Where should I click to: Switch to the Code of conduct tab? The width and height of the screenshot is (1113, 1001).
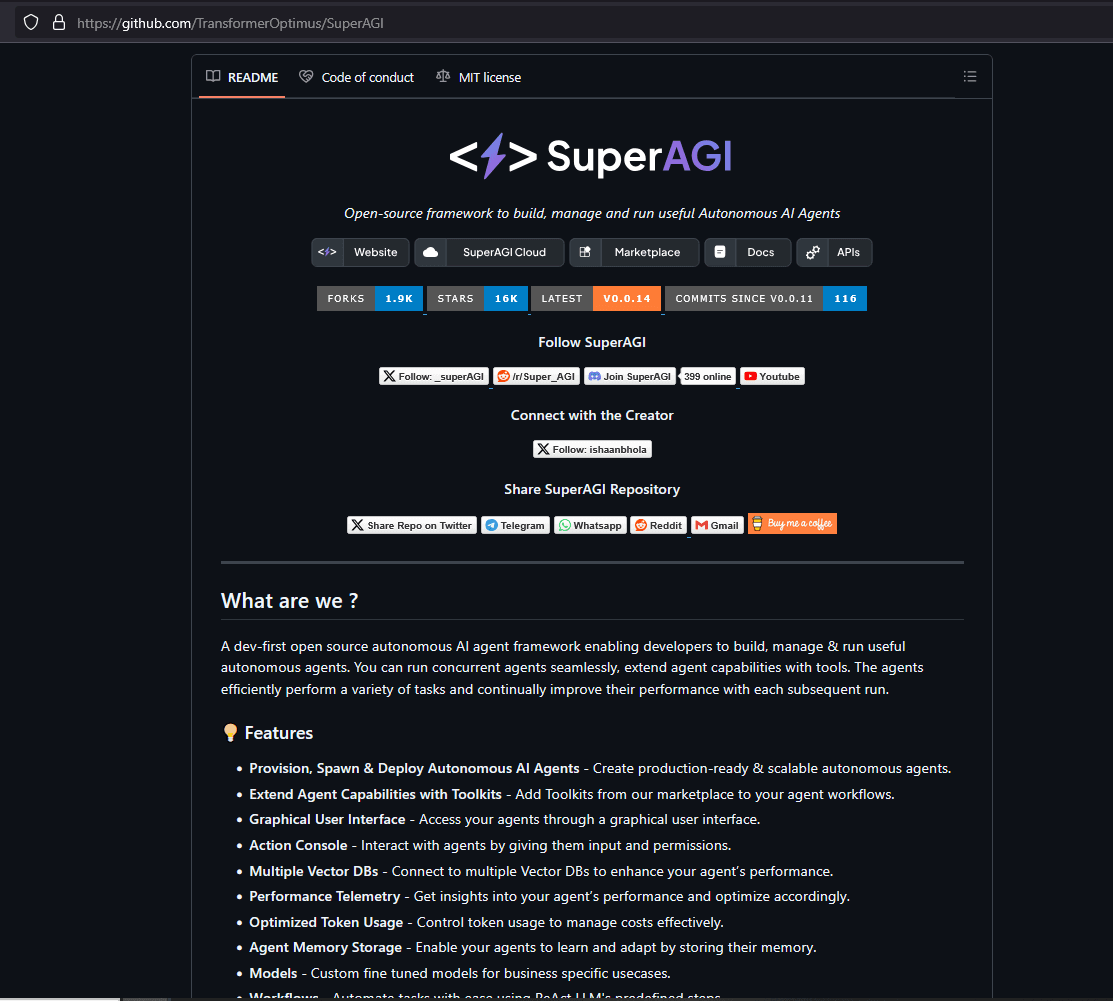point(356,76)
